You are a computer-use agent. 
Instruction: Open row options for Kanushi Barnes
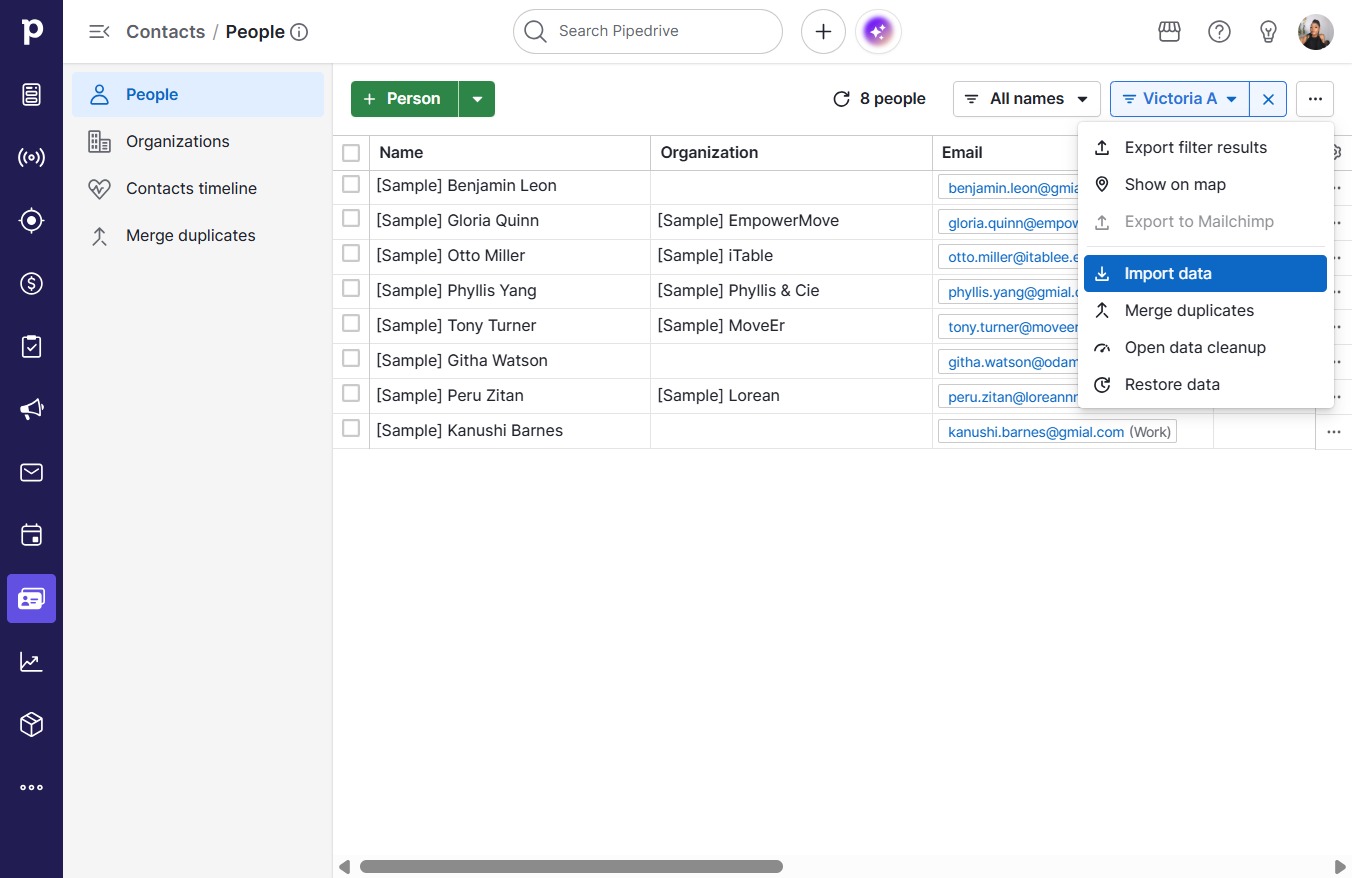(1333, 432)
